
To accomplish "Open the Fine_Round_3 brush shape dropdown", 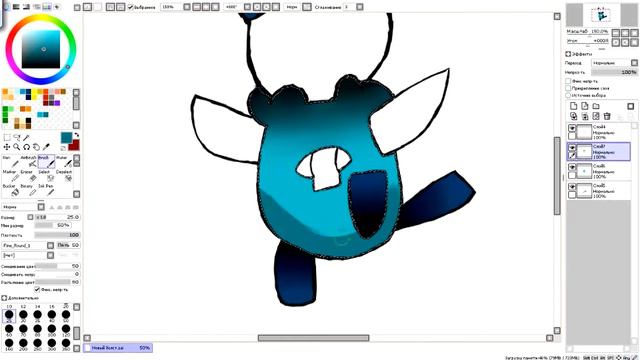I will click(50, 245).
